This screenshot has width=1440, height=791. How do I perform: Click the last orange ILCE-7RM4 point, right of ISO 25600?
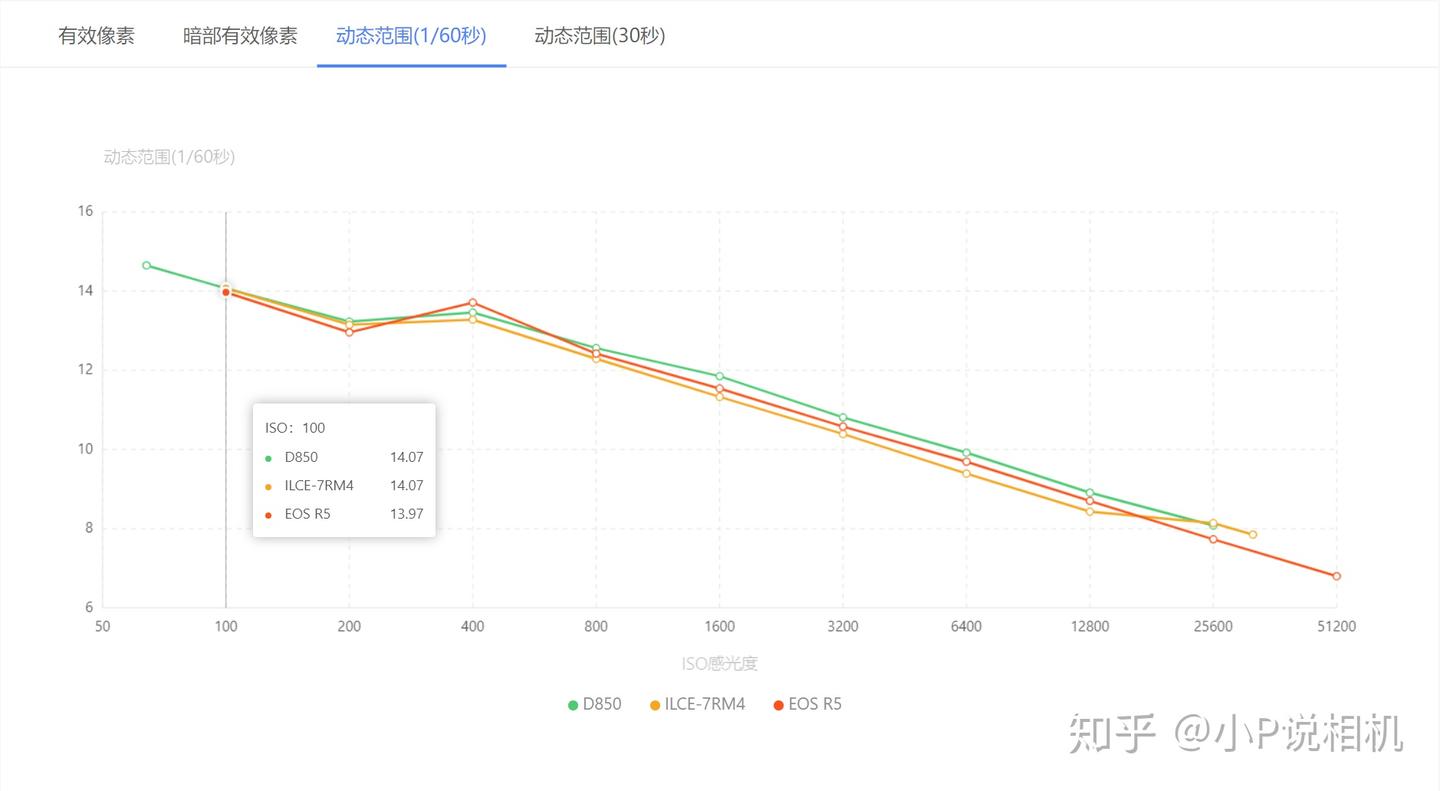click(1252, 535)
